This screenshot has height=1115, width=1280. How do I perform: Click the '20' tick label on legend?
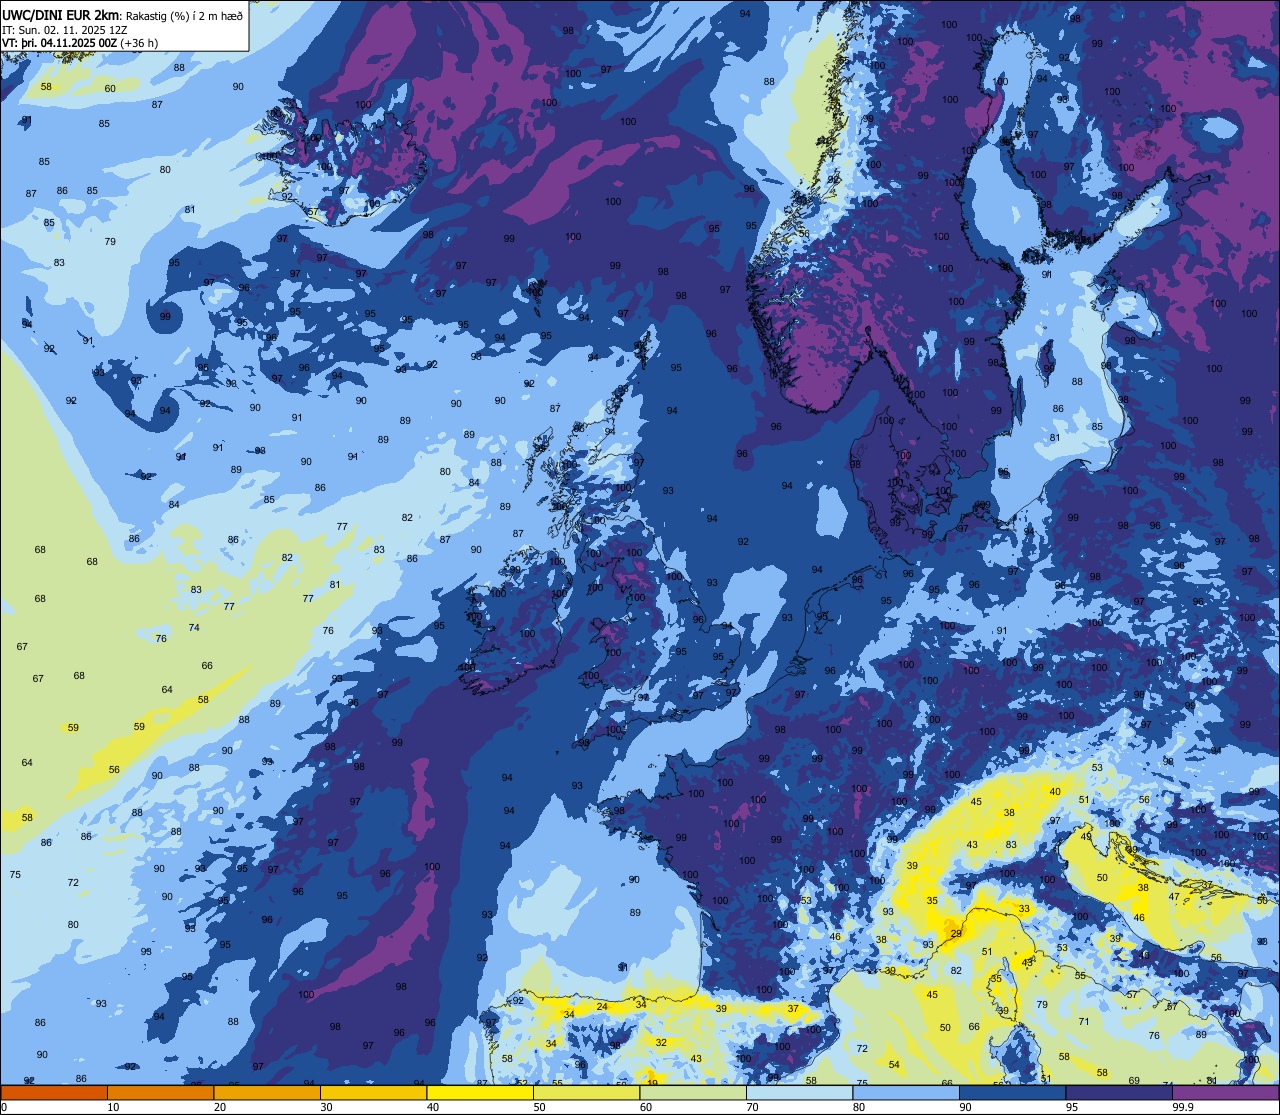220,1107
